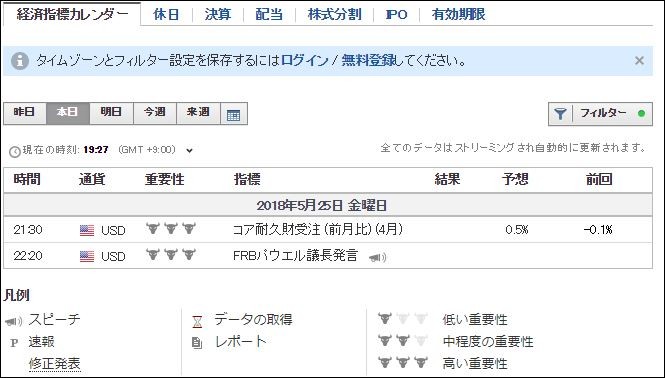Click the green filter status dot
The width and height of the screenshot is (665, 378).
coord(641,114)
